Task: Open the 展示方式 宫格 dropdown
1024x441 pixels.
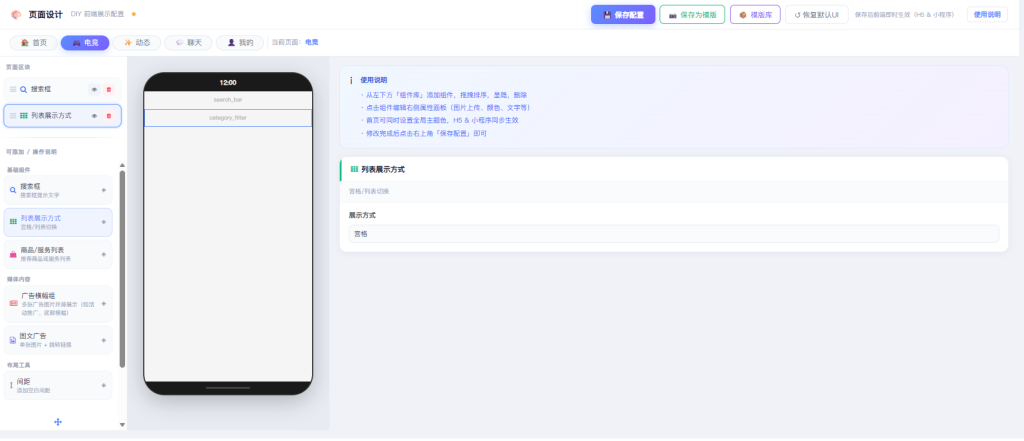Action: [673, 233]
